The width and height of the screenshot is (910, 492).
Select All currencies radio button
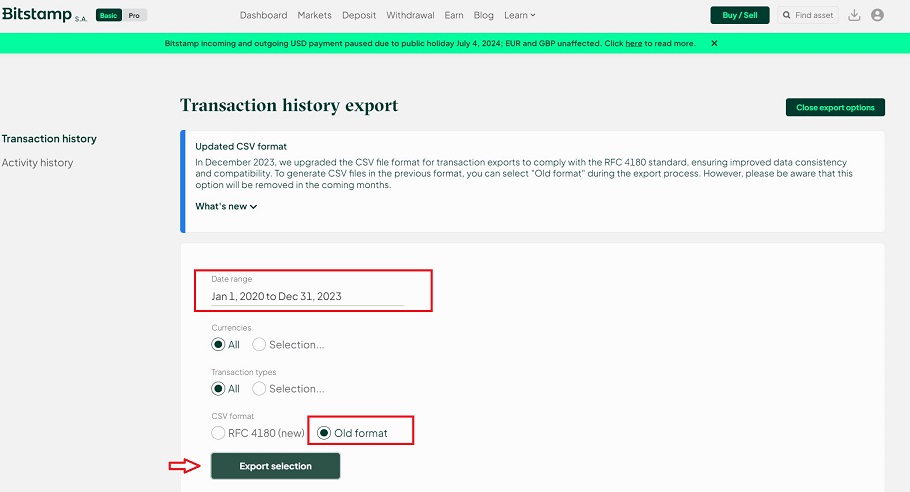[218, 344]
